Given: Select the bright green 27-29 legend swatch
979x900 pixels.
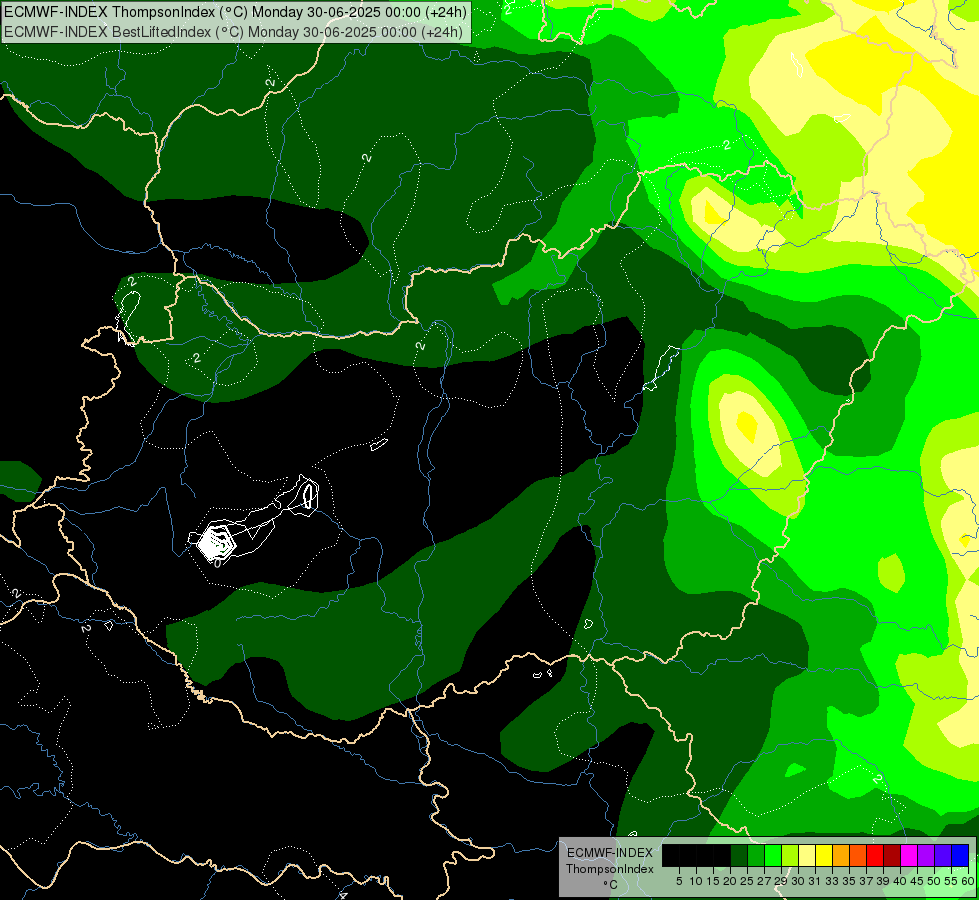Looking at the screenshot, I should (773, 855).
